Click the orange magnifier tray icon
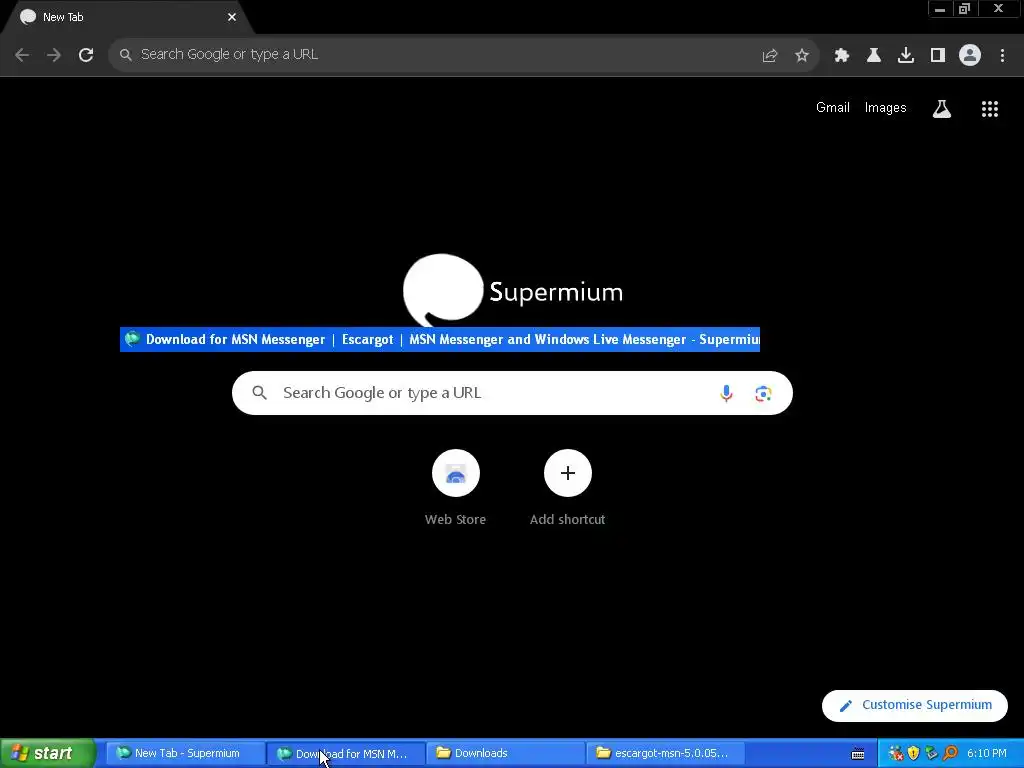Image resolution: width=1024 pixels, height=768 pixels. click(950, 754)
